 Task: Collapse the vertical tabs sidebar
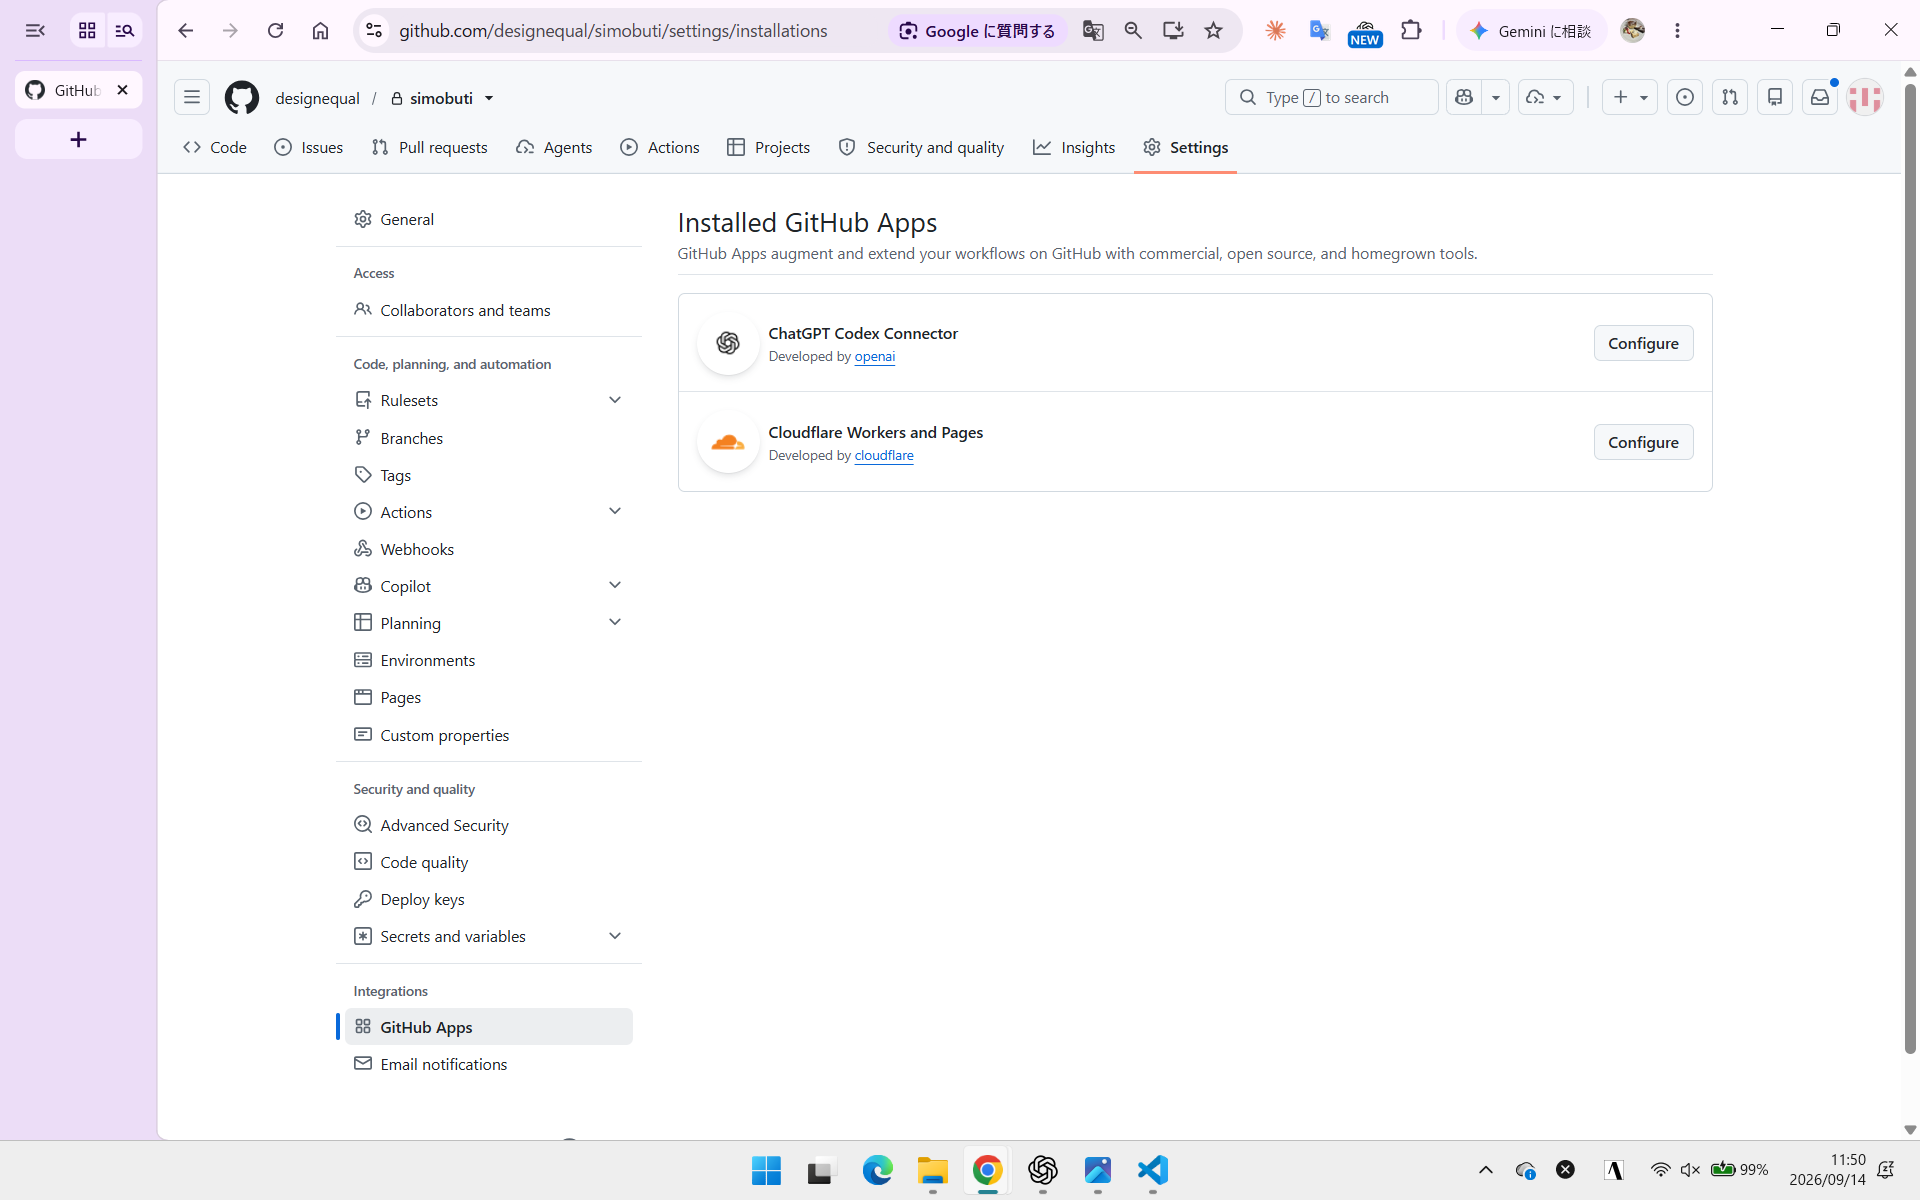(x=35, y=31)
